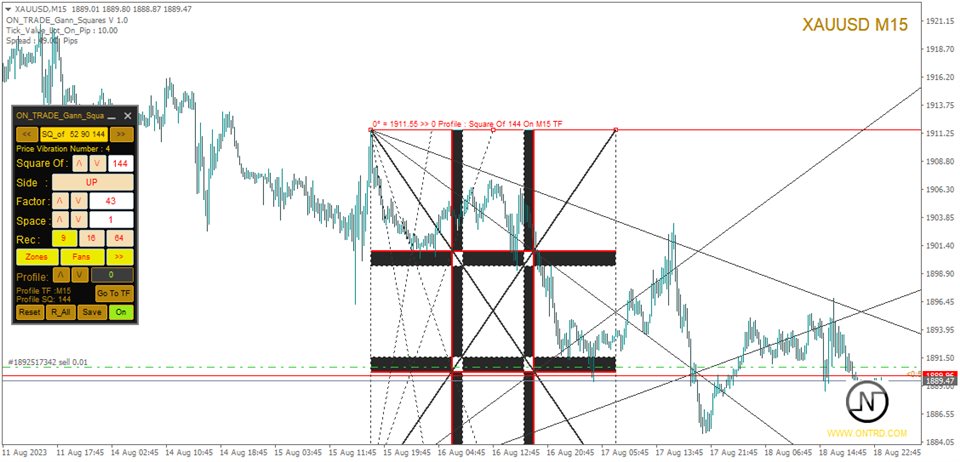Select the SQ_of 52 90 144 button
The height and width of the screenshot is (462, 960).
coord(73,135)
